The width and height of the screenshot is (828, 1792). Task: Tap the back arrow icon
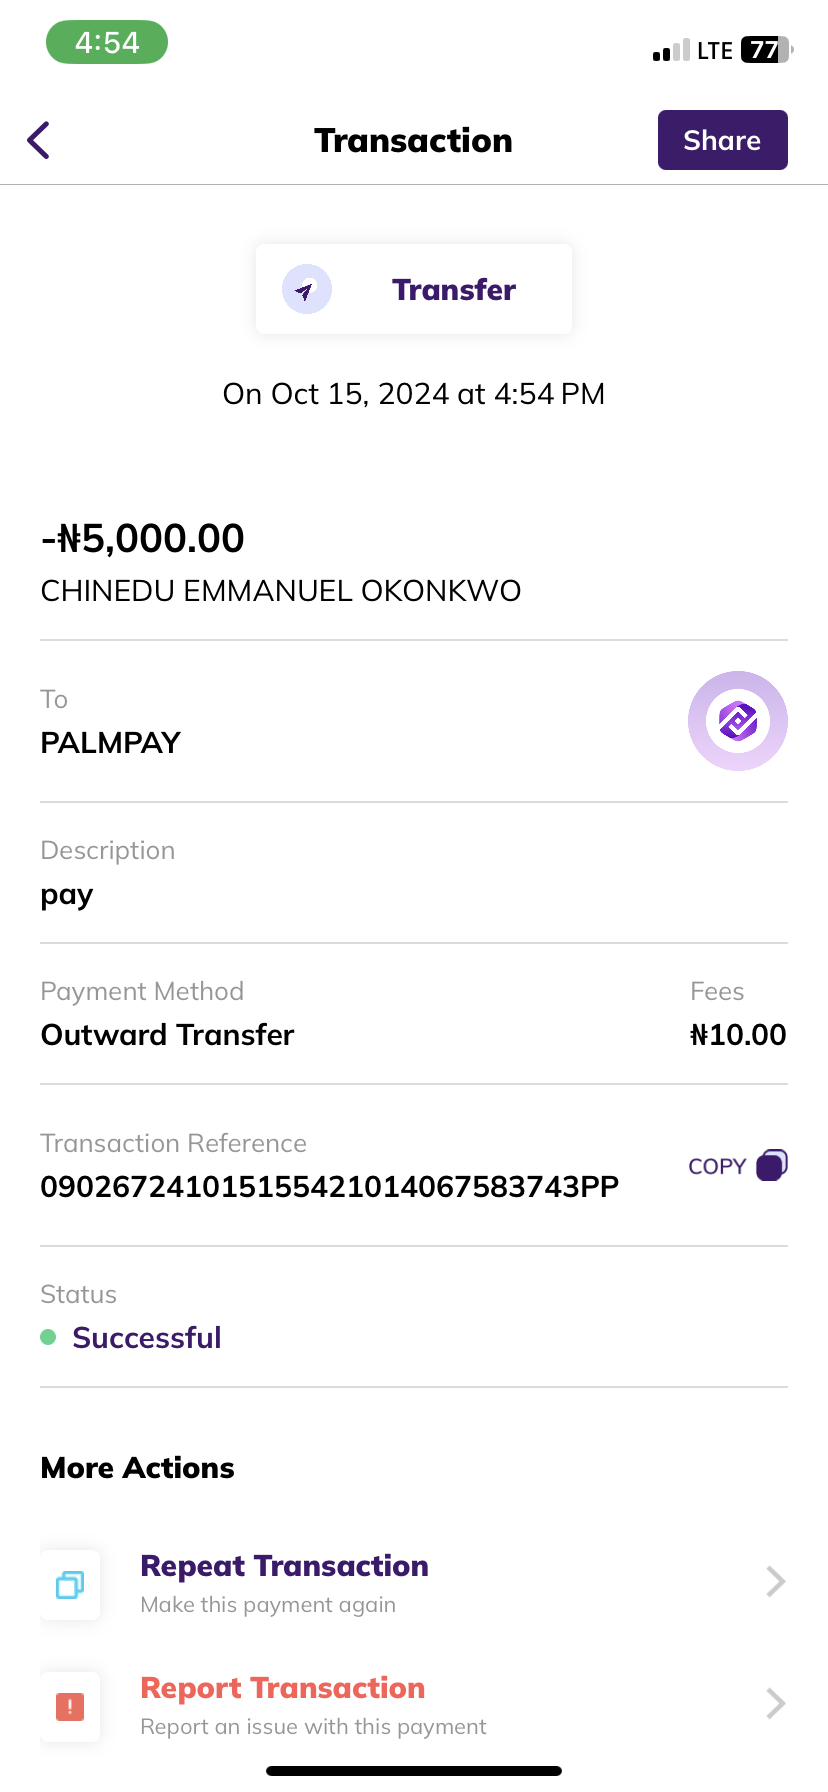[x=39, y=140]
